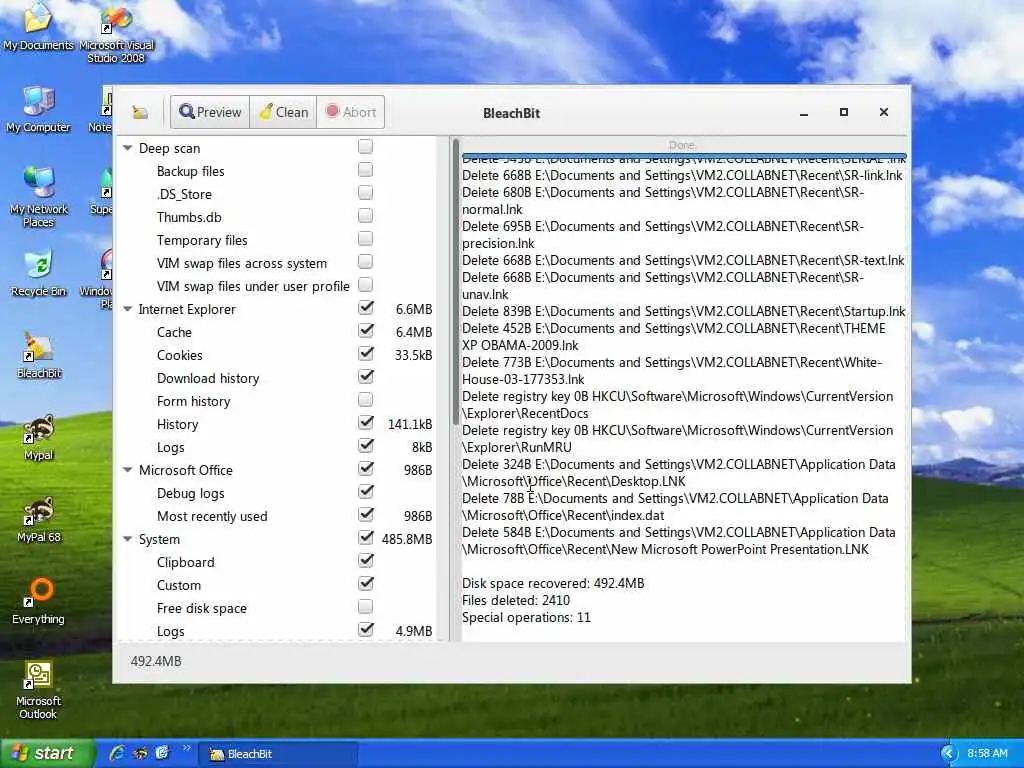
Task: Open the Recycle Bin
Action: pyautogui.click(x=39, y=273)
